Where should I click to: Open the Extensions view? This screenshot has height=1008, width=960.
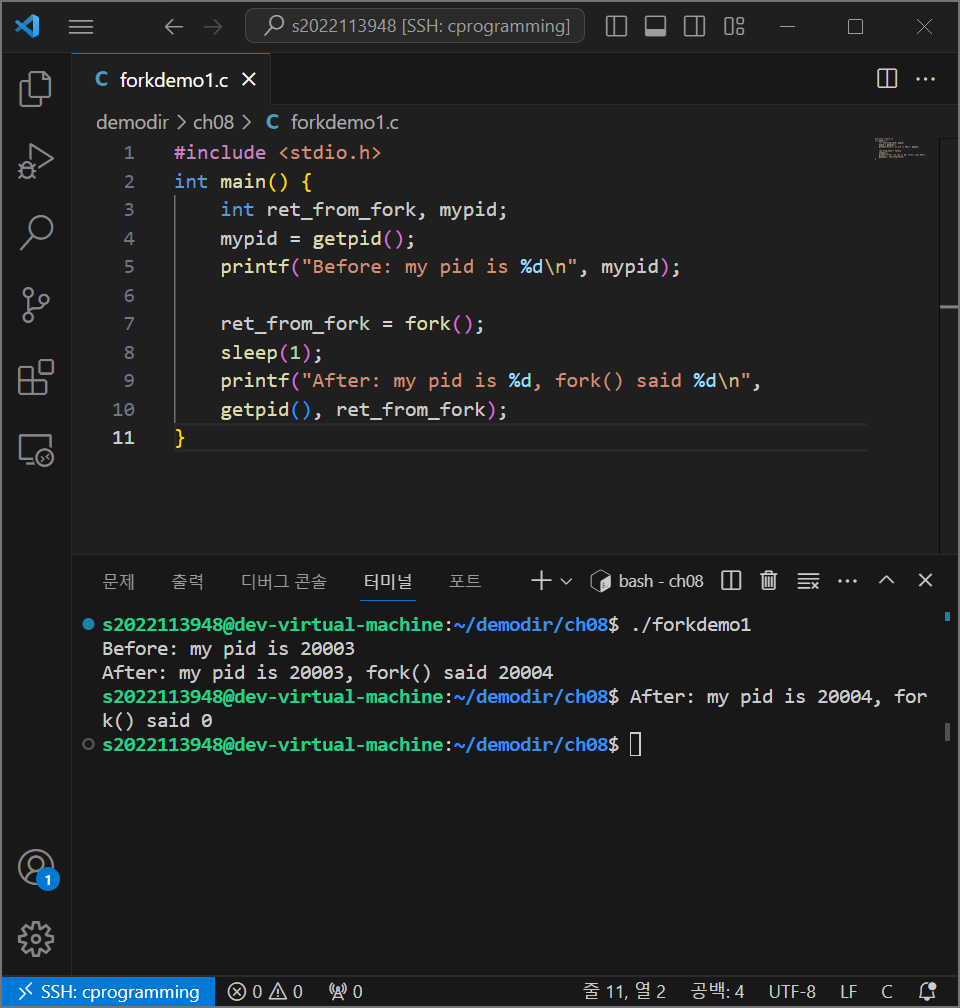pos(35,377)
